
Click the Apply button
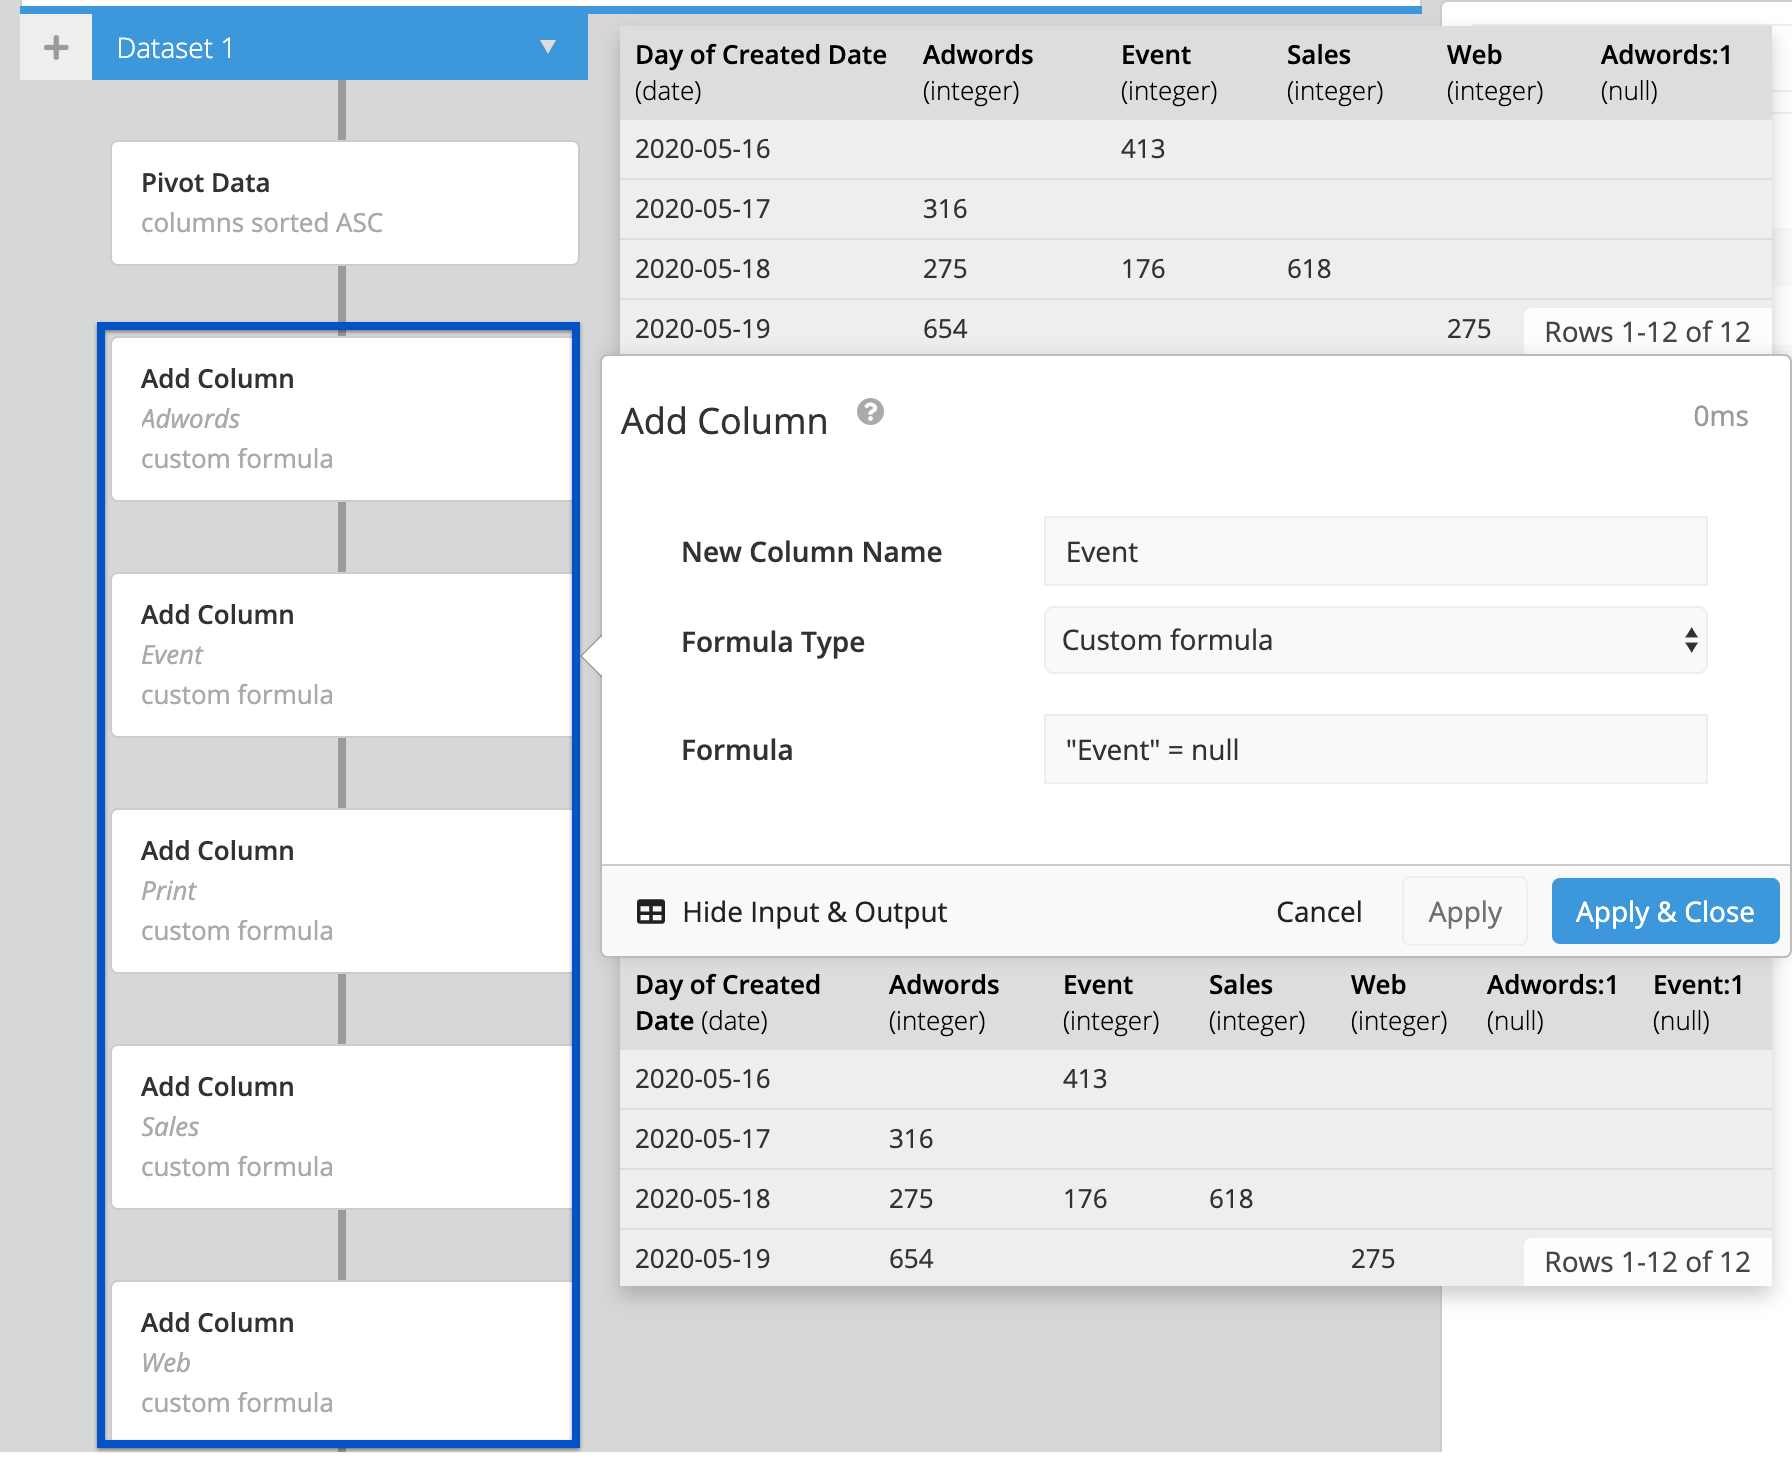click(x=1465, y=912)
